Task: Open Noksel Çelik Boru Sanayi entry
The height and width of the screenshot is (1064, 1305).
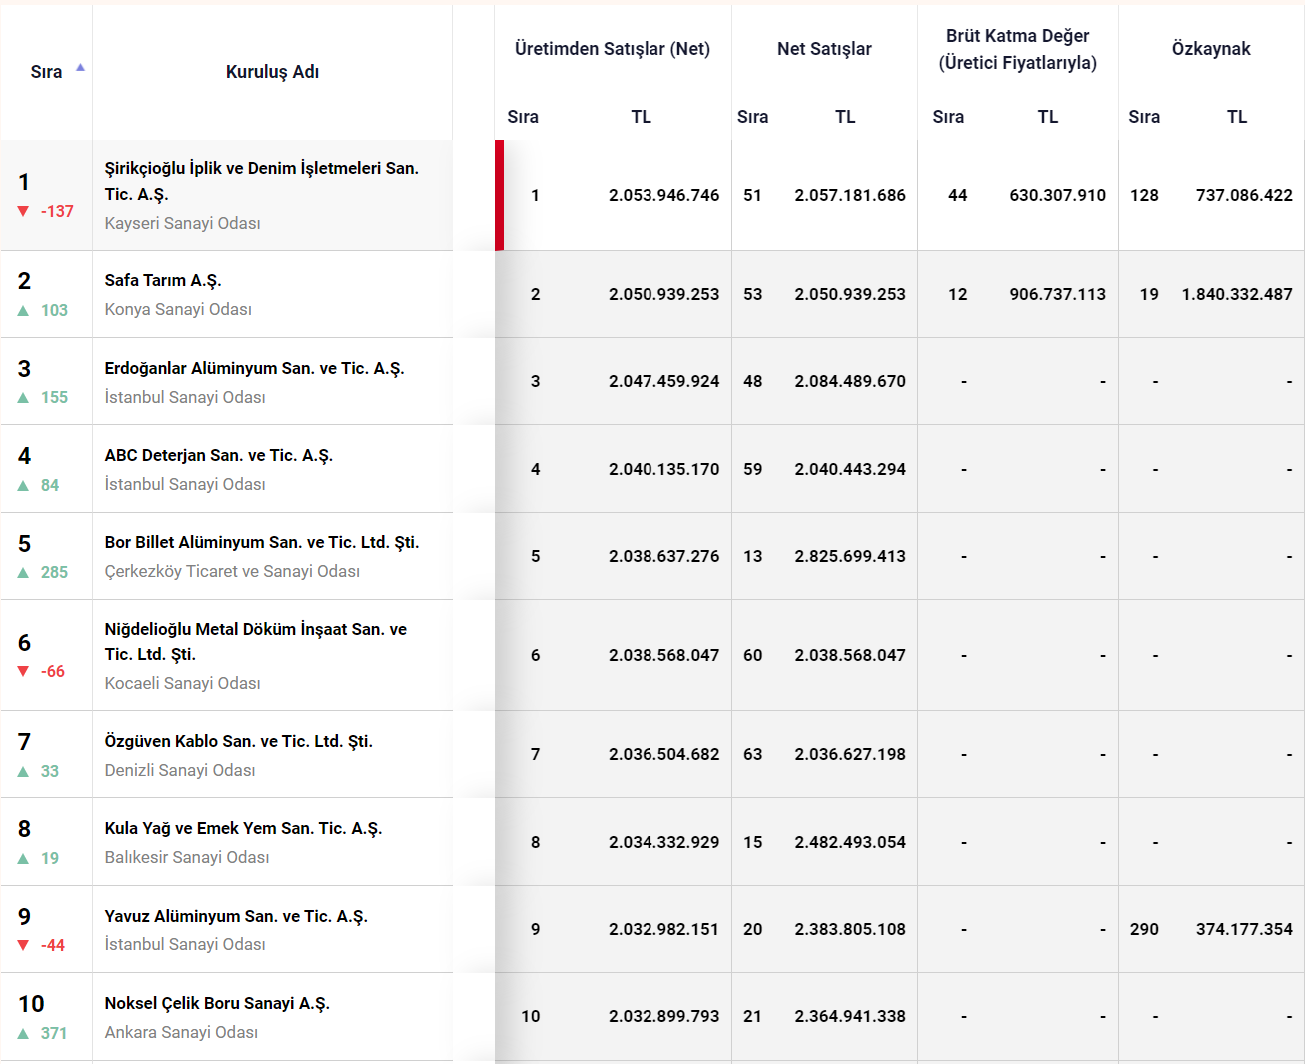Action: coord(217,1003)
